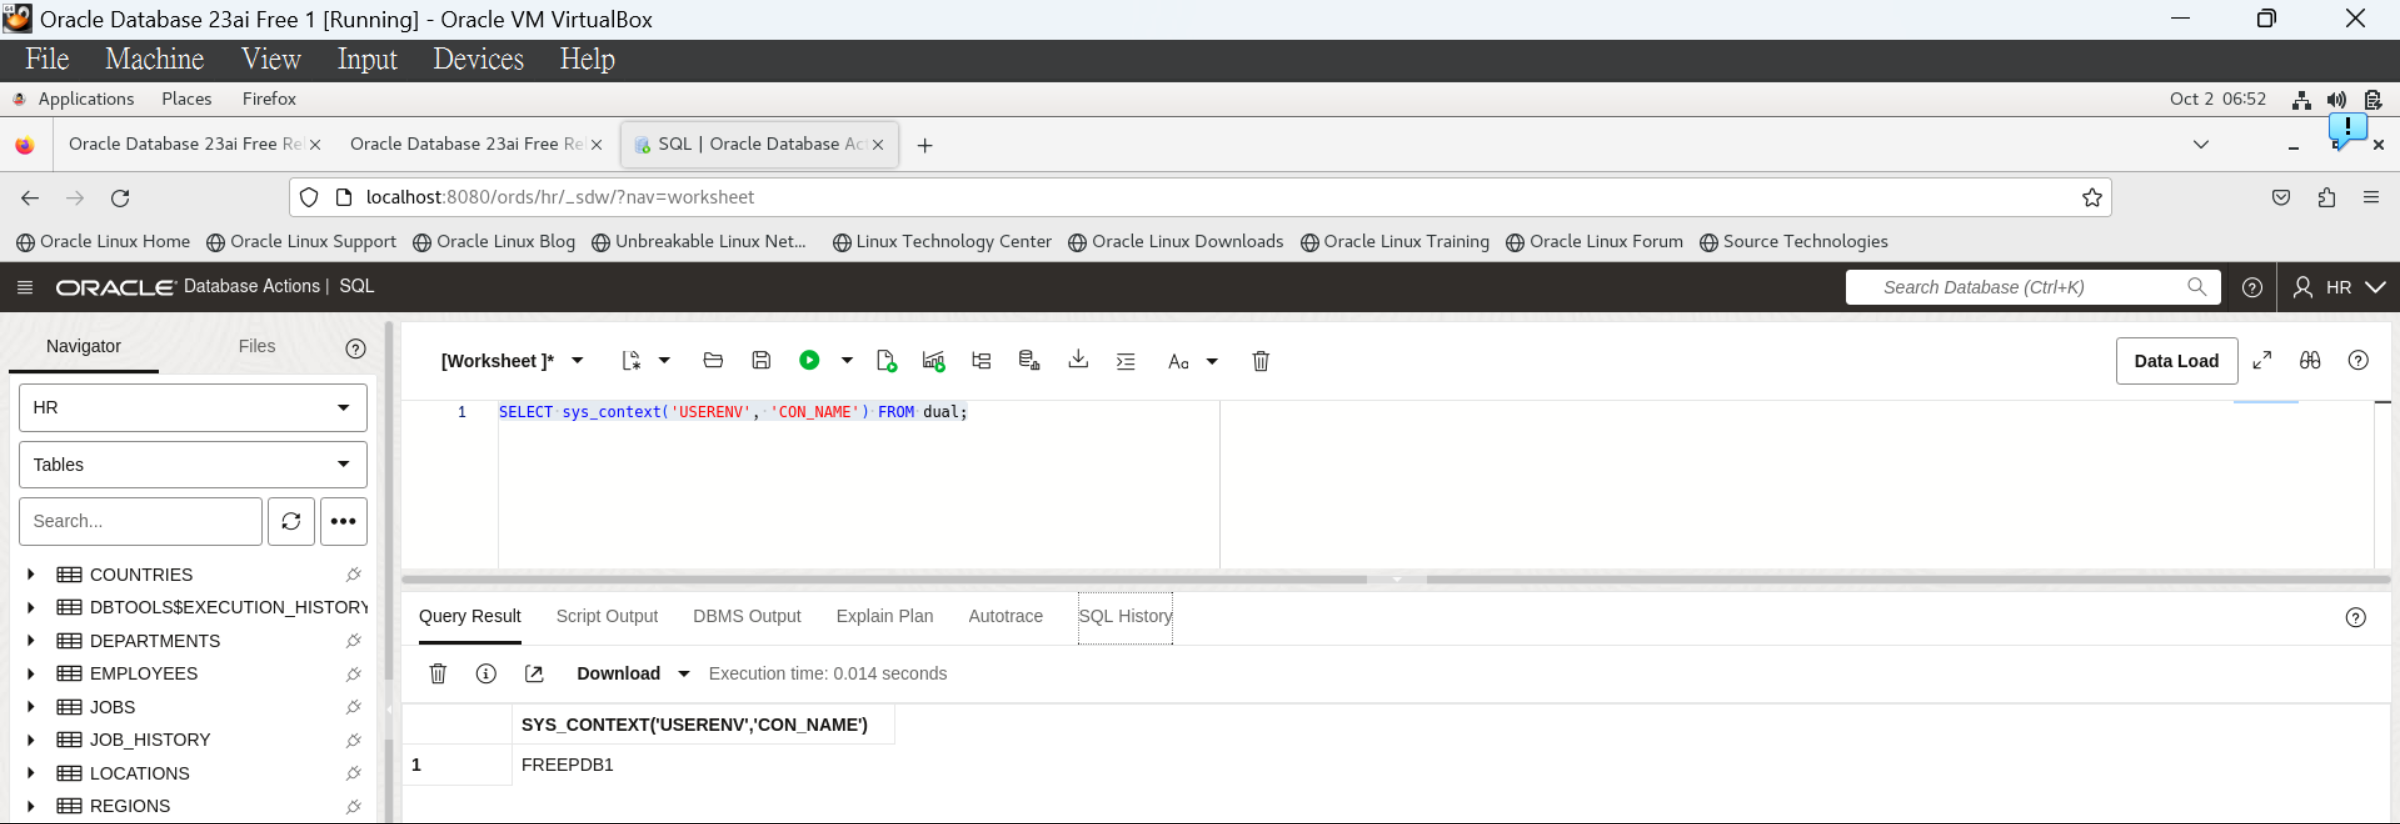Show query result info icon
2400x824 pixels.
[486, 673]
